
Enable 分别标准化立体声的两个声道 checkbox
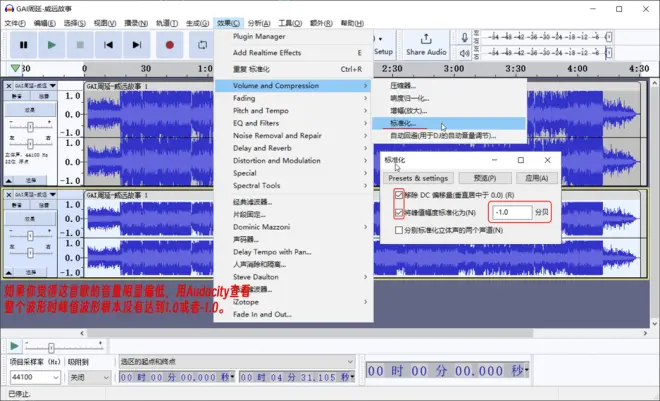pyautogui.click(x=399, y=230)
